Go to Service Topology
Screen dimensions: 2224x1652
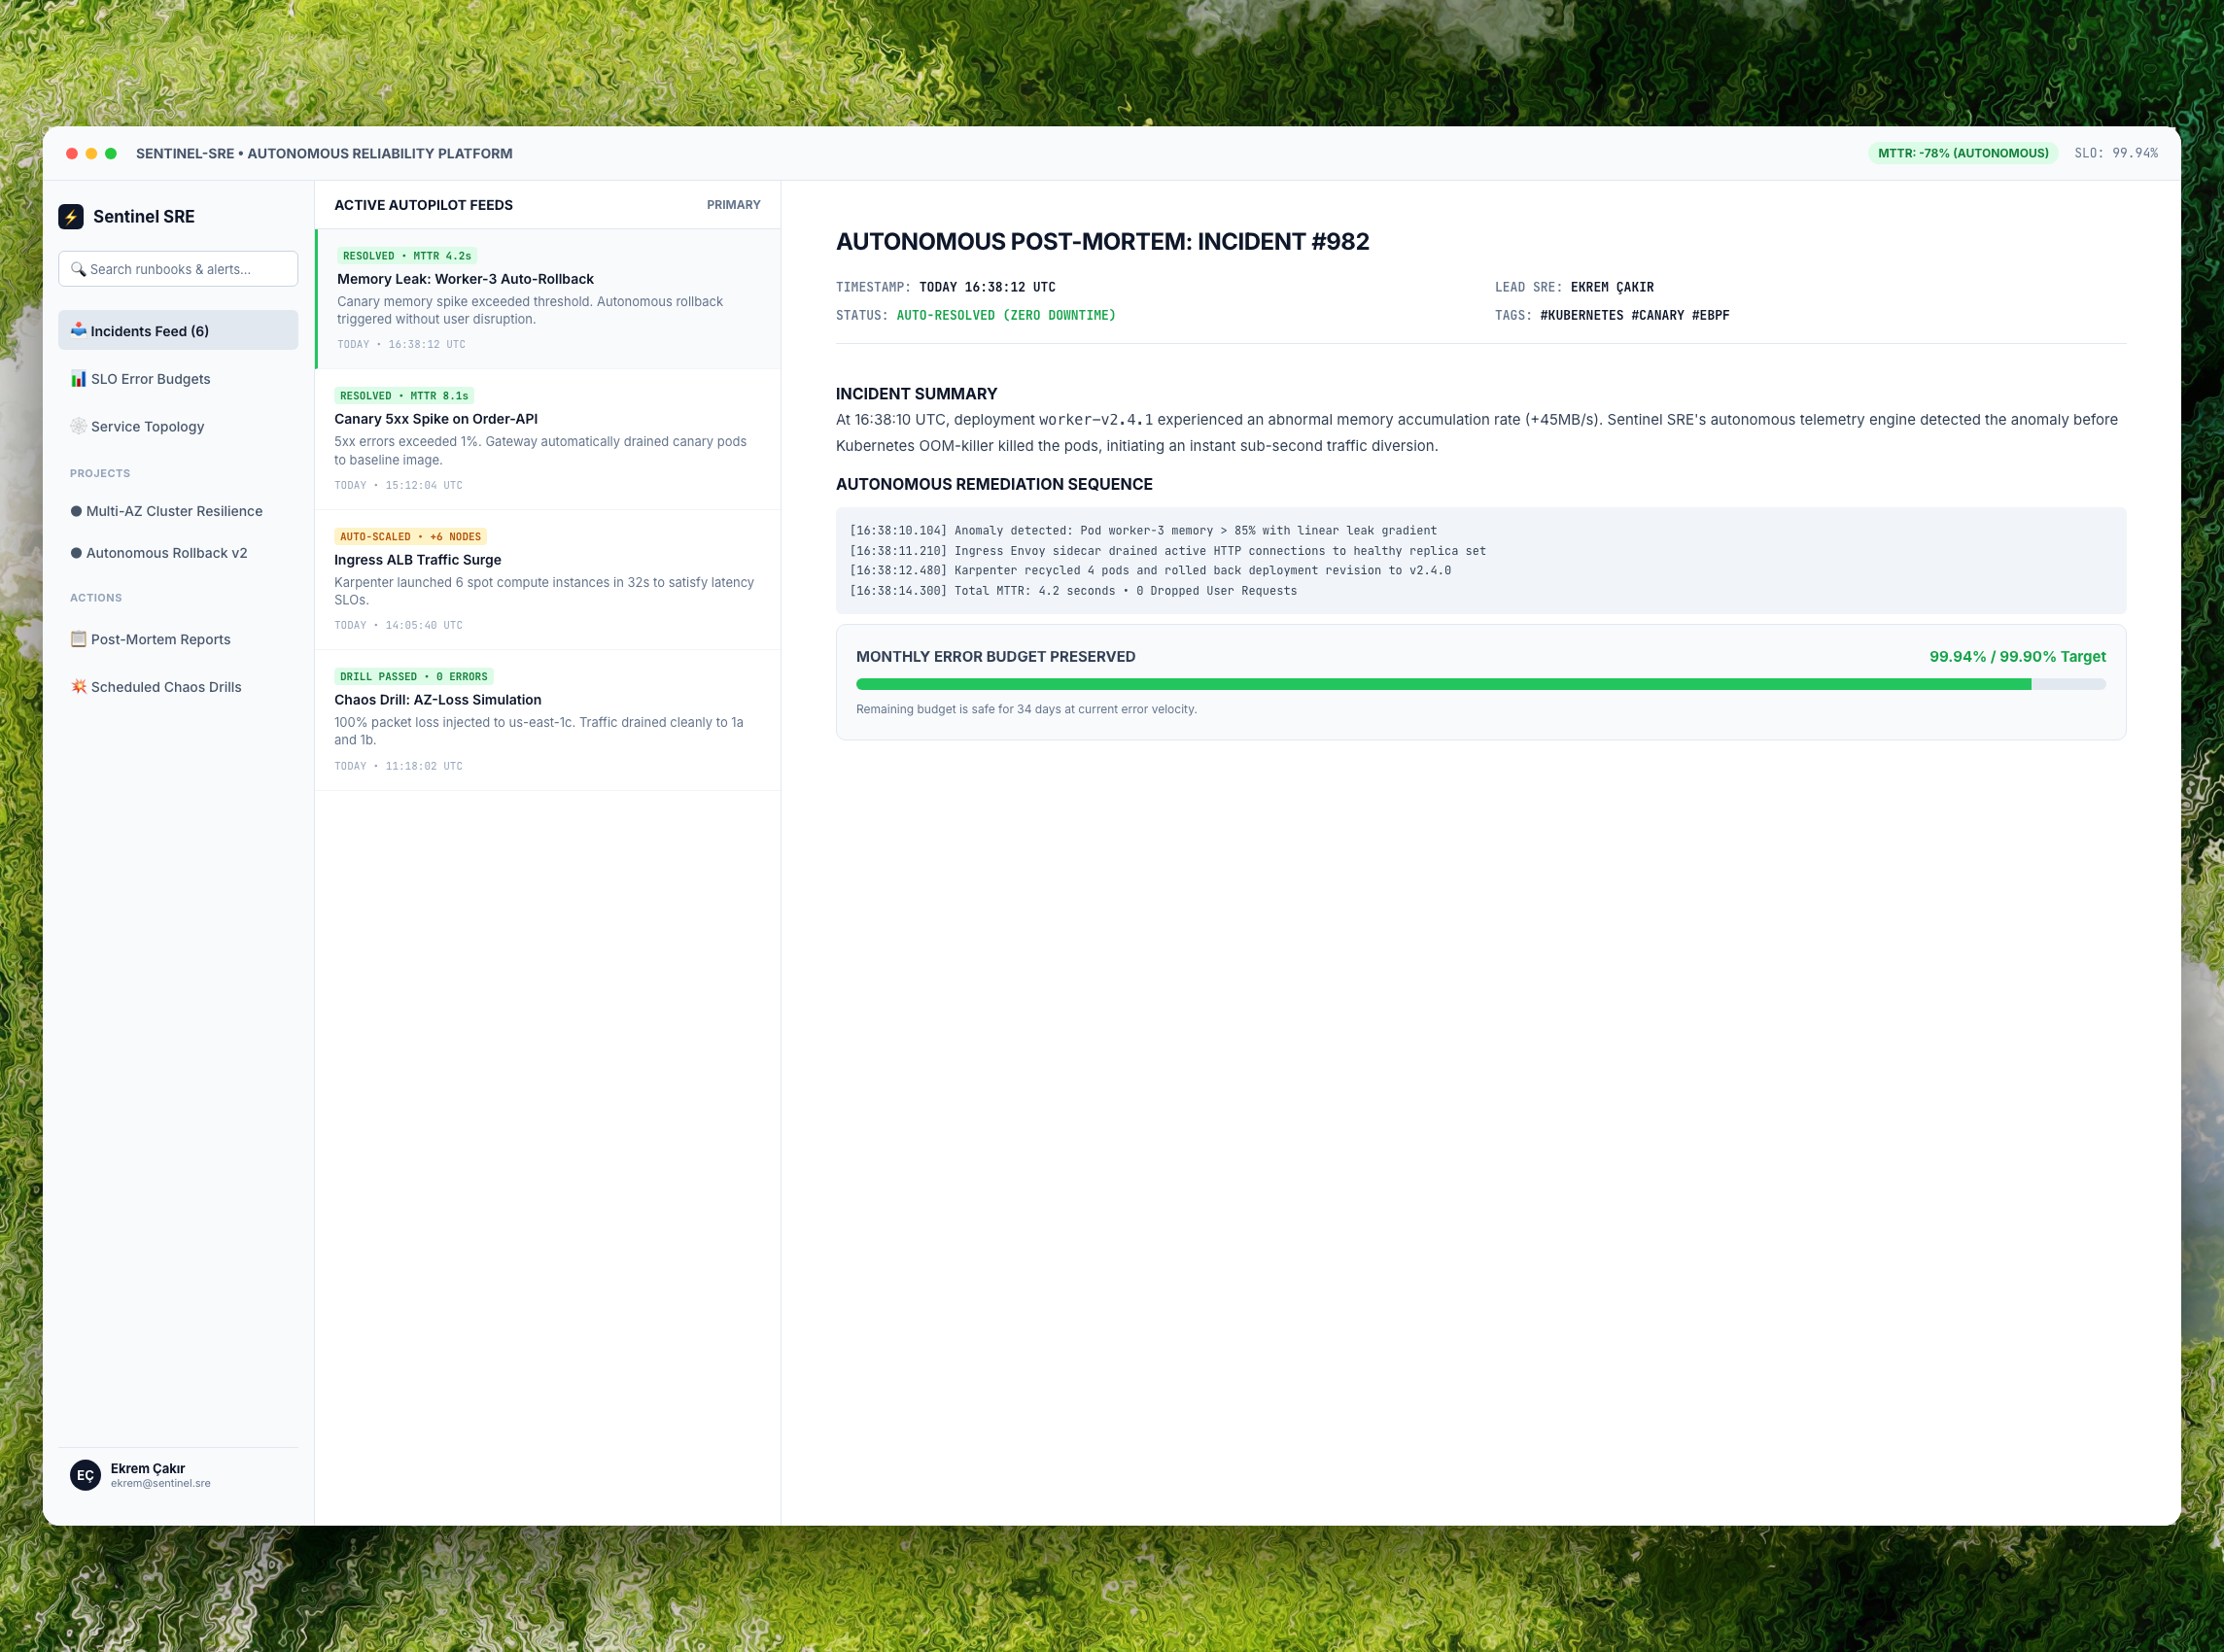178,426
